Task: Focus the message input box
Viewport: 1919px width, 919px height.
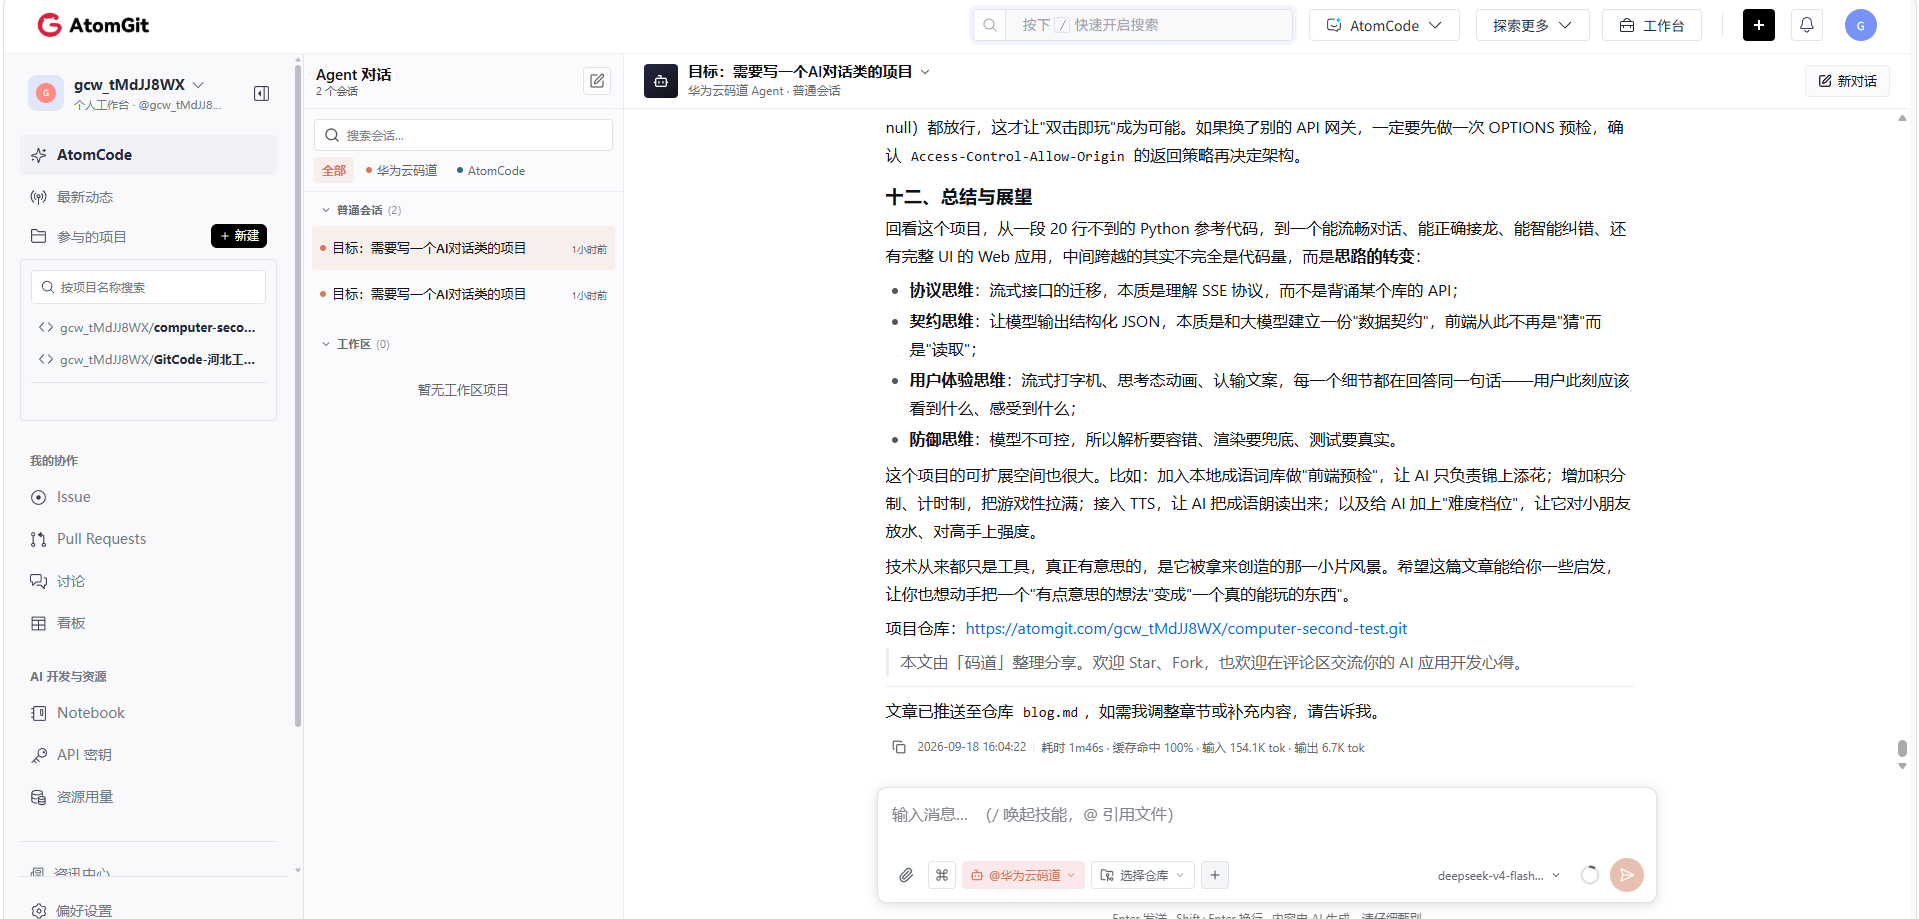Action: (x=1266, y=815)
